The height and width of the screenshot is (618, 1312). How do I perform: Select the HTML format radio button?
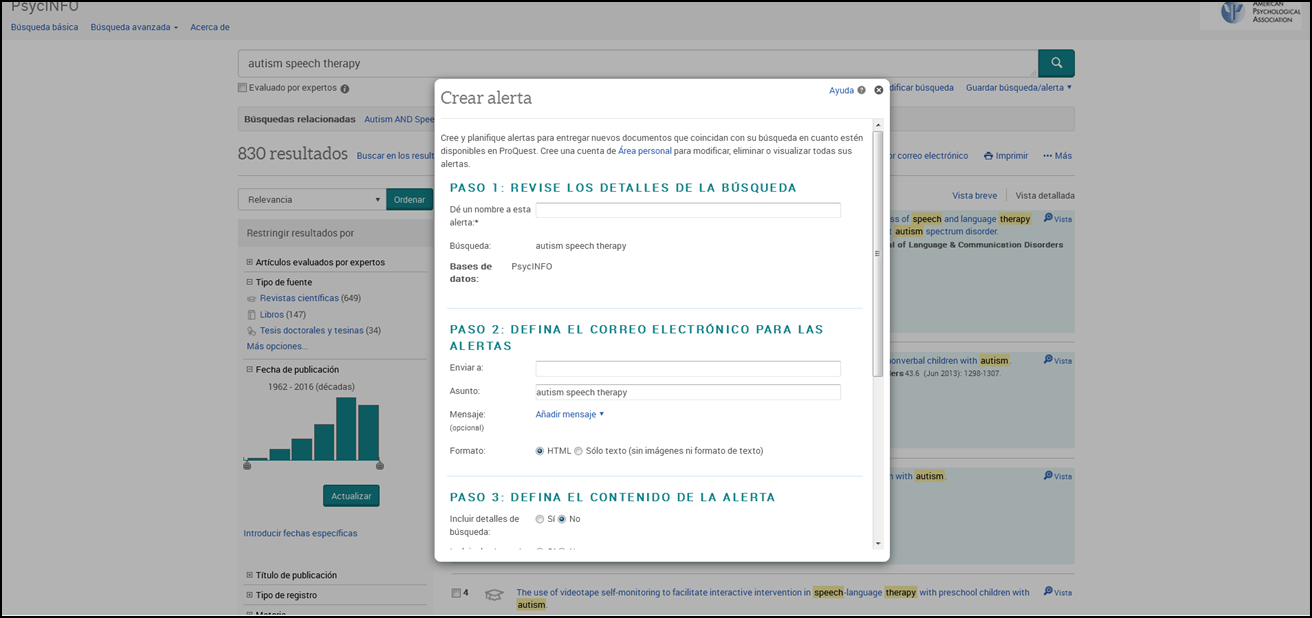540,451
